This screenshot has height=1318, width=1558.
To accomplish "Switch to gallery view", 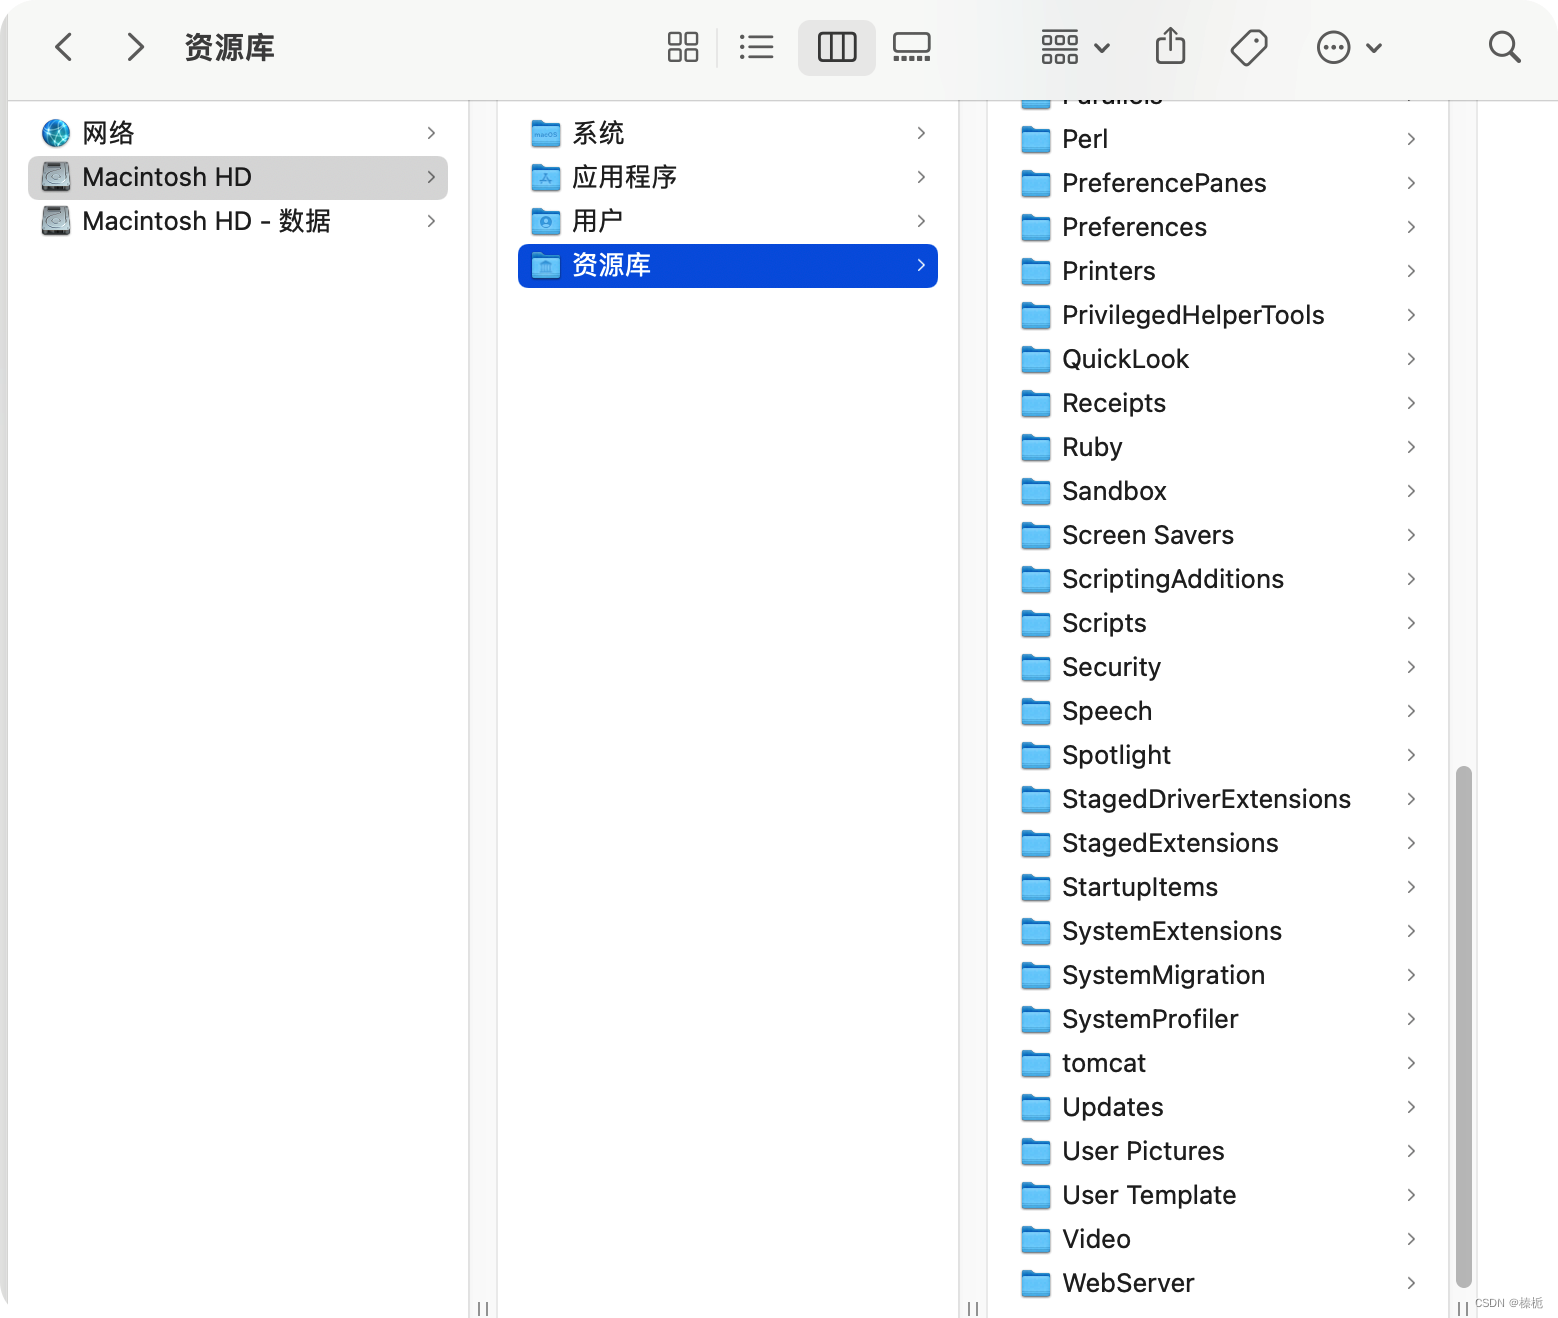I will (912, 47).
